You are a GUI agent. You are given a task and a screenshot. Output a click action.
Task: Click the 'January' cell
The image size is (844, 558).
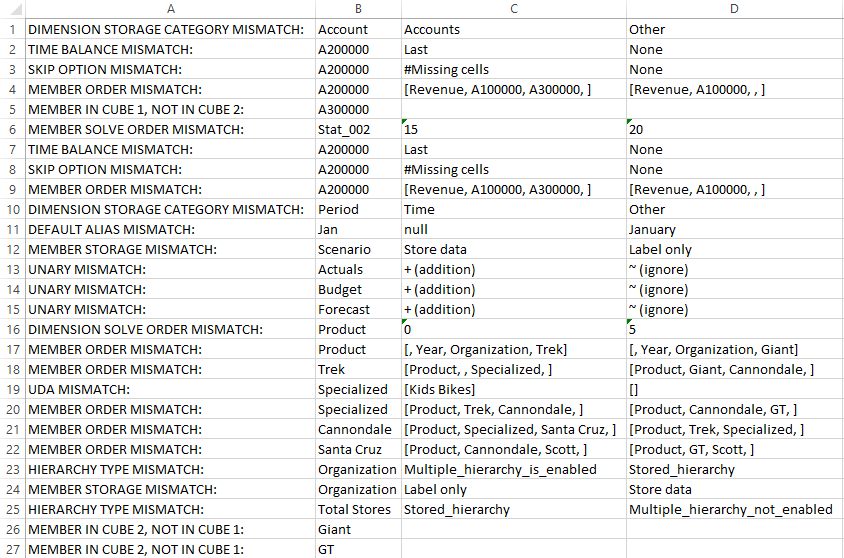(735, 230)
